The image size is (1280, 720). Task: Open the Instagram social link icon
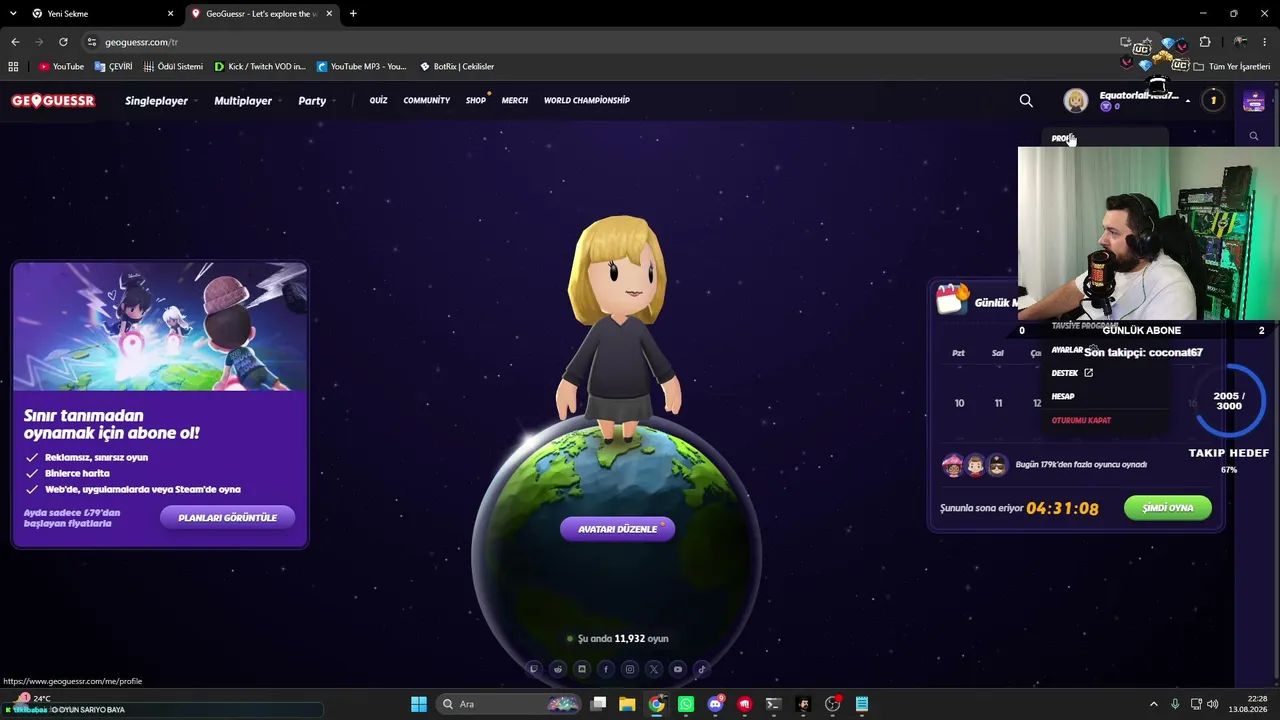[630, 669]
